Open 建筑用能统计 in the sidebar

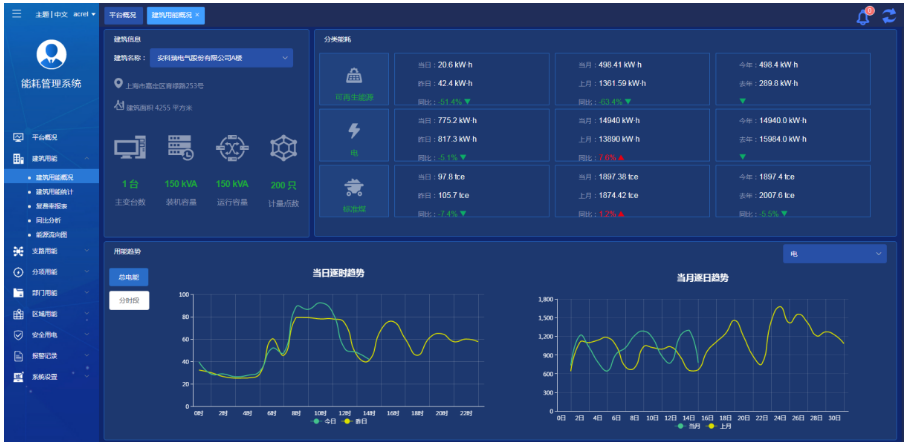click(58, 191)
